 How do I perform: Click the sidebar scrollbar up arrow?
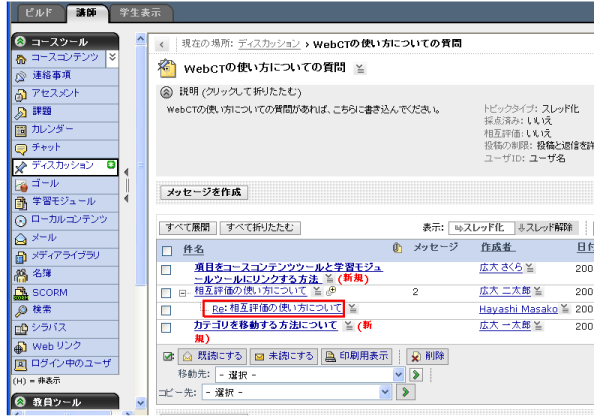(x=140, y=39)
